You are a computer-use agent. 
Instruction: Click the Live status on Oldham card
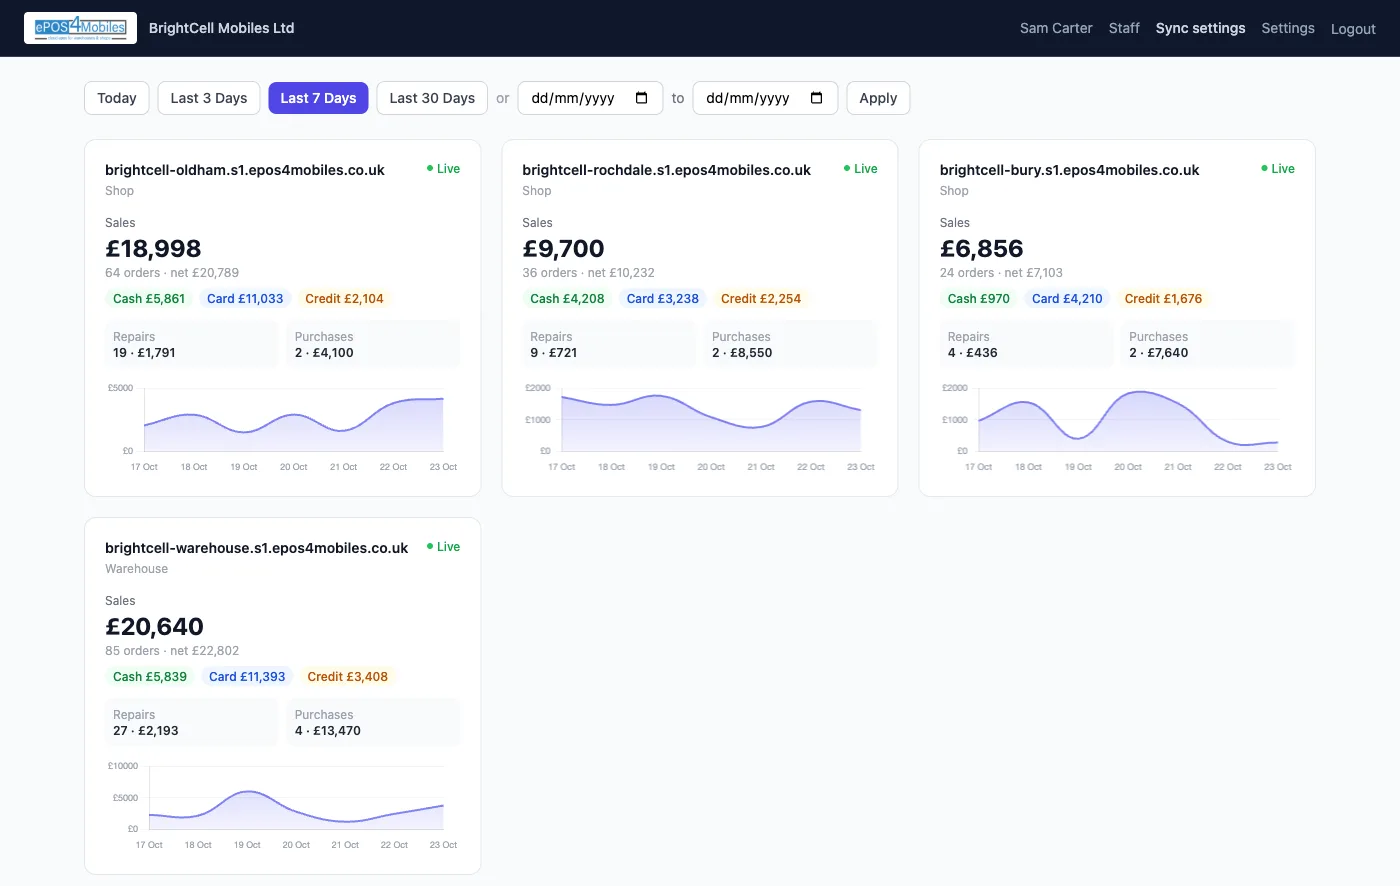click(x=443, y=169)
